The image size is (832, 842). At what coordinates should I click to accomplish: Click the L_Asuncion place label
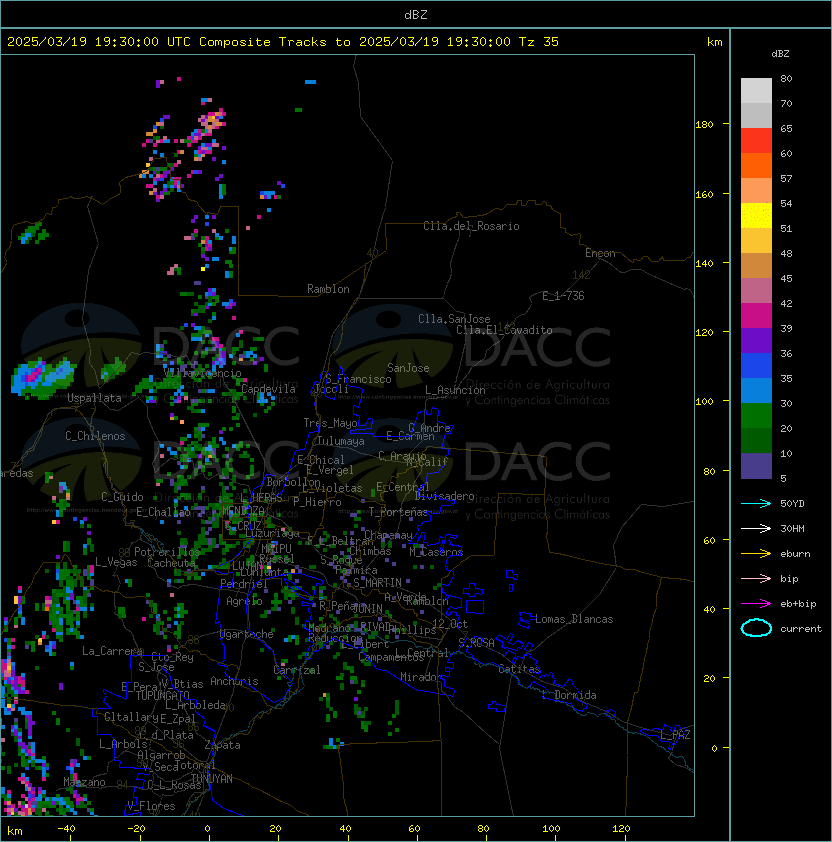[x=455, y=390]
